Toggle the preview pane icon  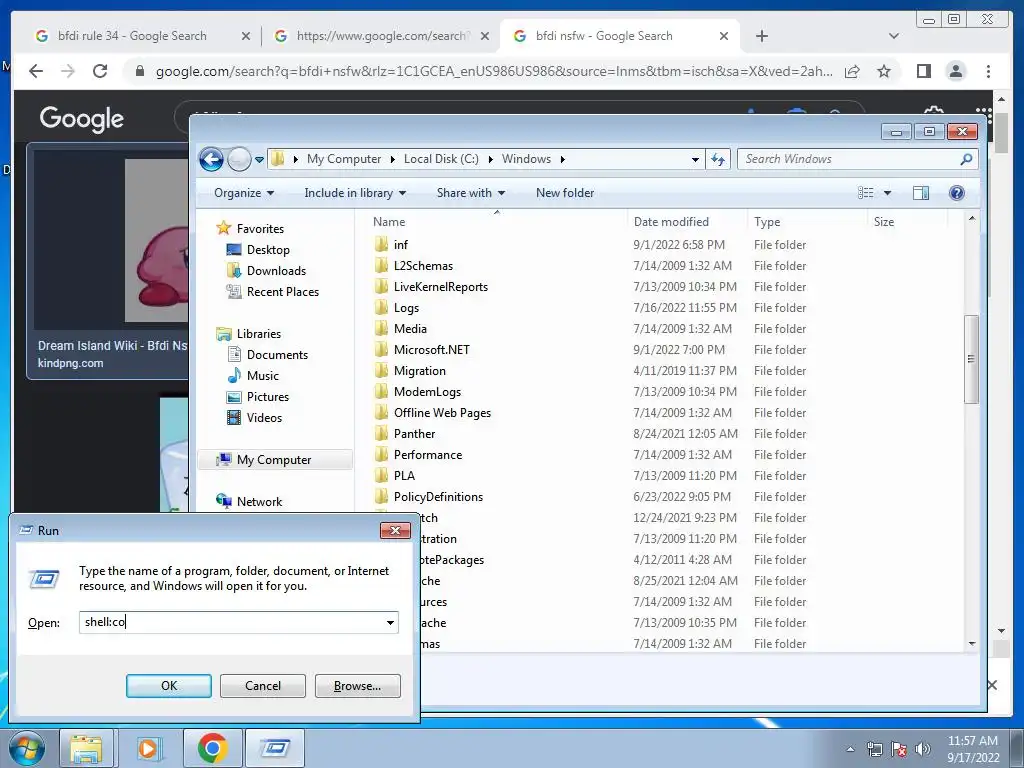[921, 193]
